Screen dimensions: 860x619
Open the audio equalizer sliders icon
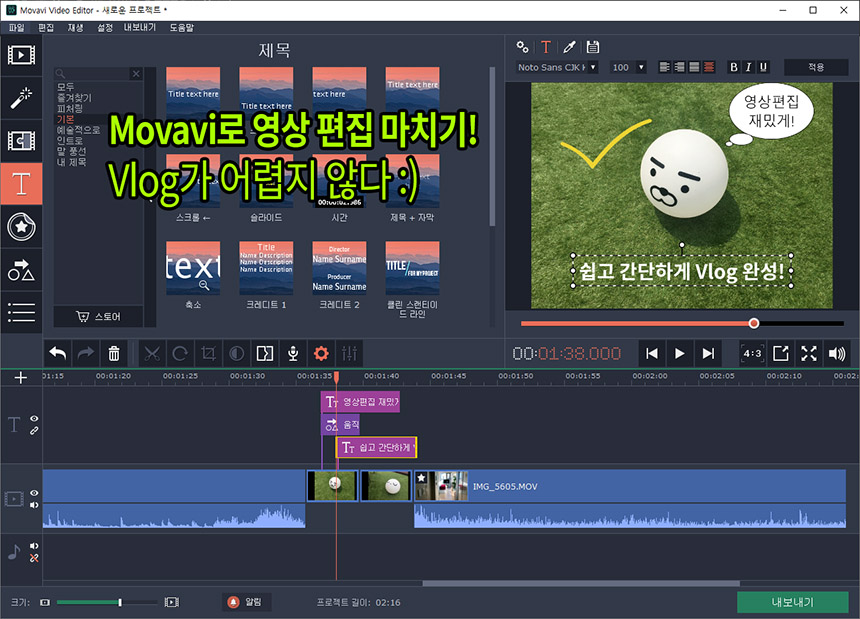coord(349,354)
